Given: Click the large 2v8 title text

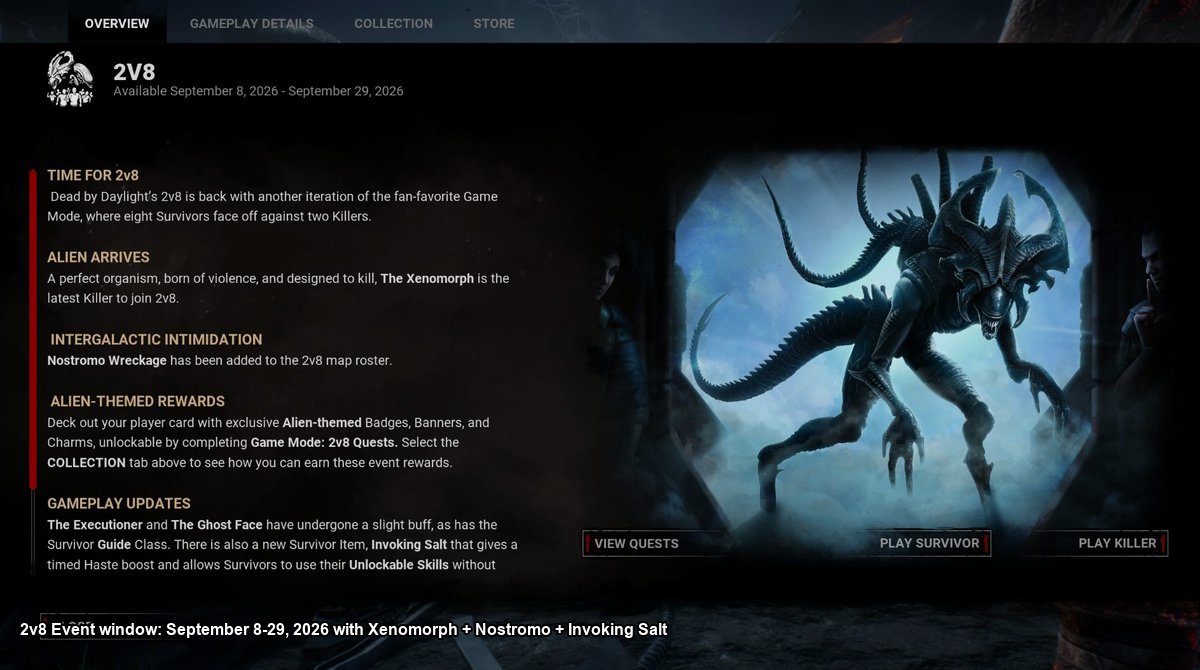Looking at the screenshot, I should pyautogui.click(x=134, y=72).
